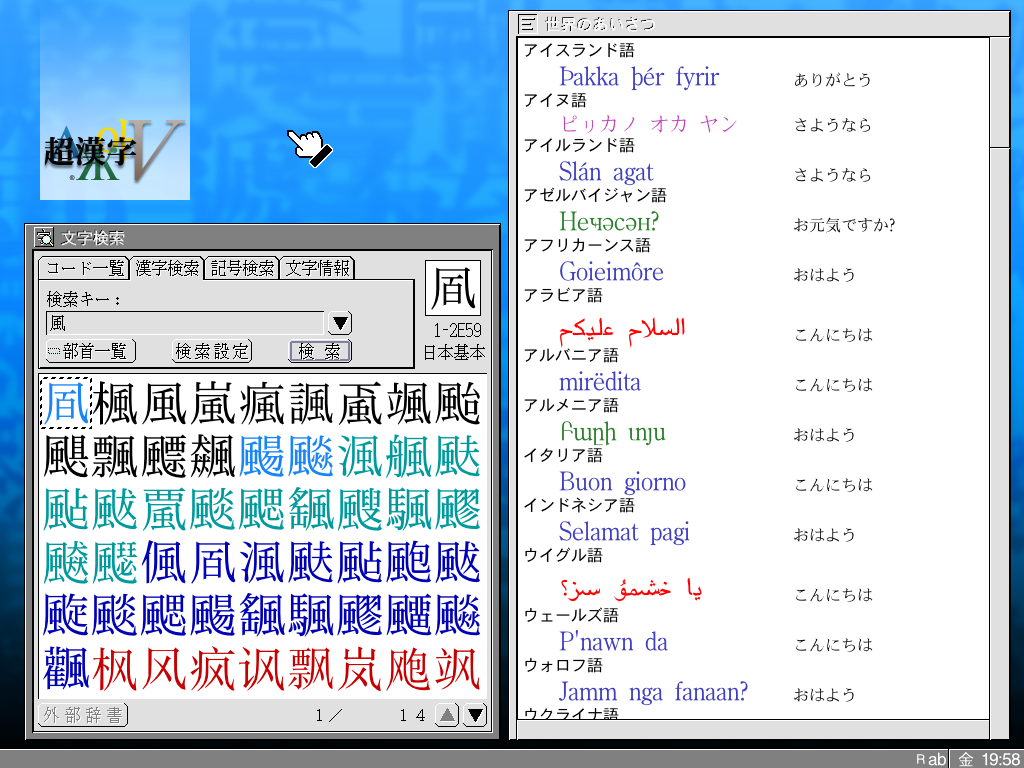Switch to the コード一覧 tab
Viewport: 1024px width, 768px height.
click(84, 268)
